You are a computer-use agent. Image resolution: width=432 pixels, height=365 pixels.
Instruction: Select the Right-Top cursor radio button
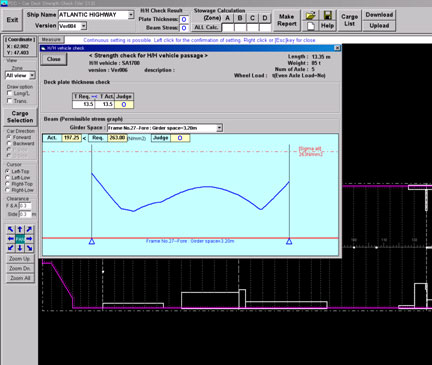(8, 184)
